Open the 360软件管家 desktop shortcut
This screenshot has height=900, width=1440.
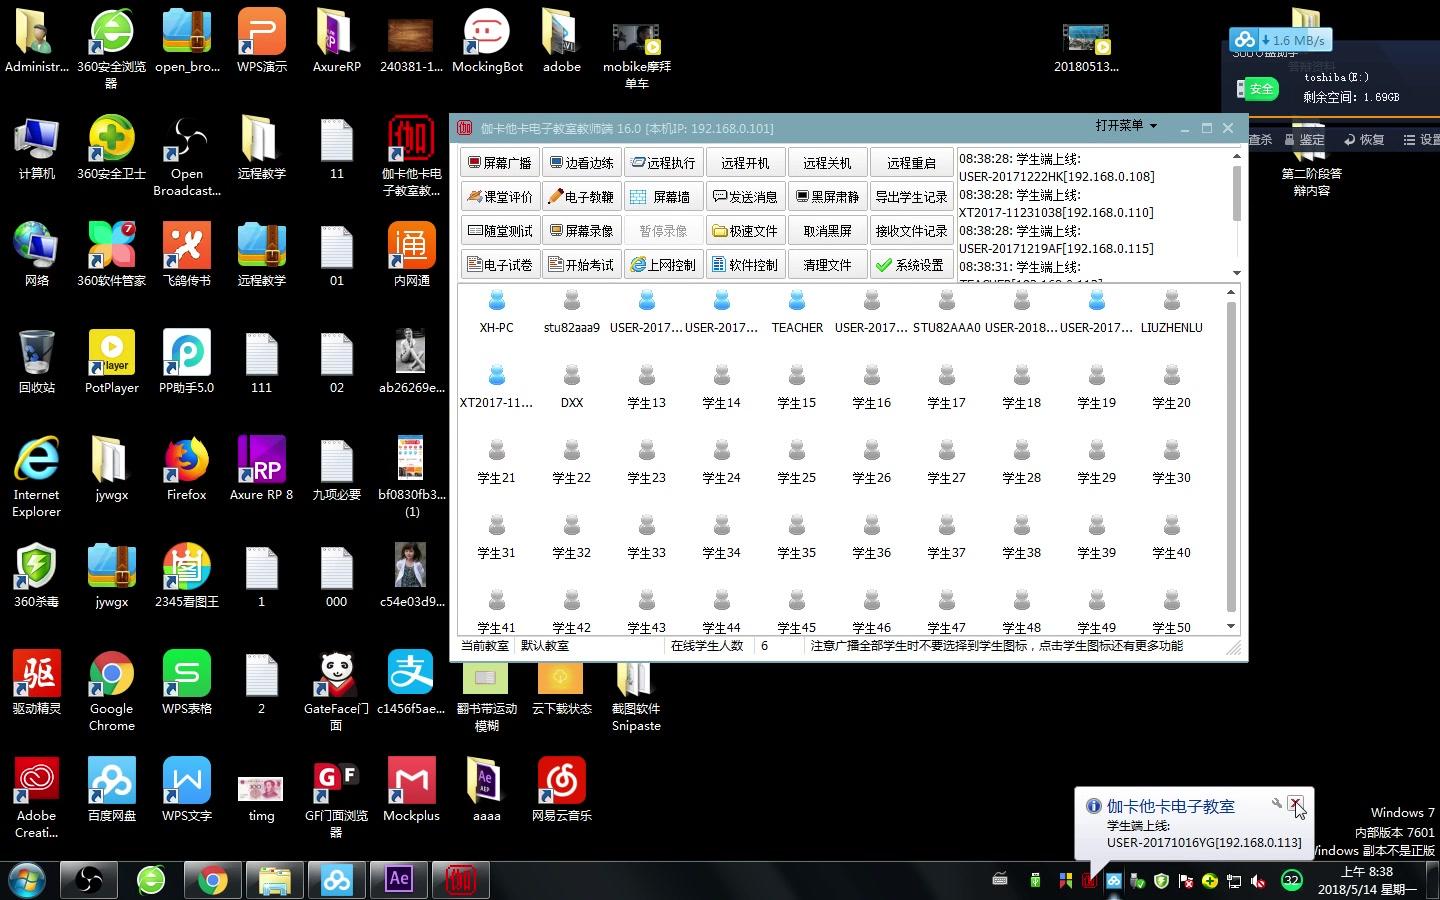coord(112,255)
